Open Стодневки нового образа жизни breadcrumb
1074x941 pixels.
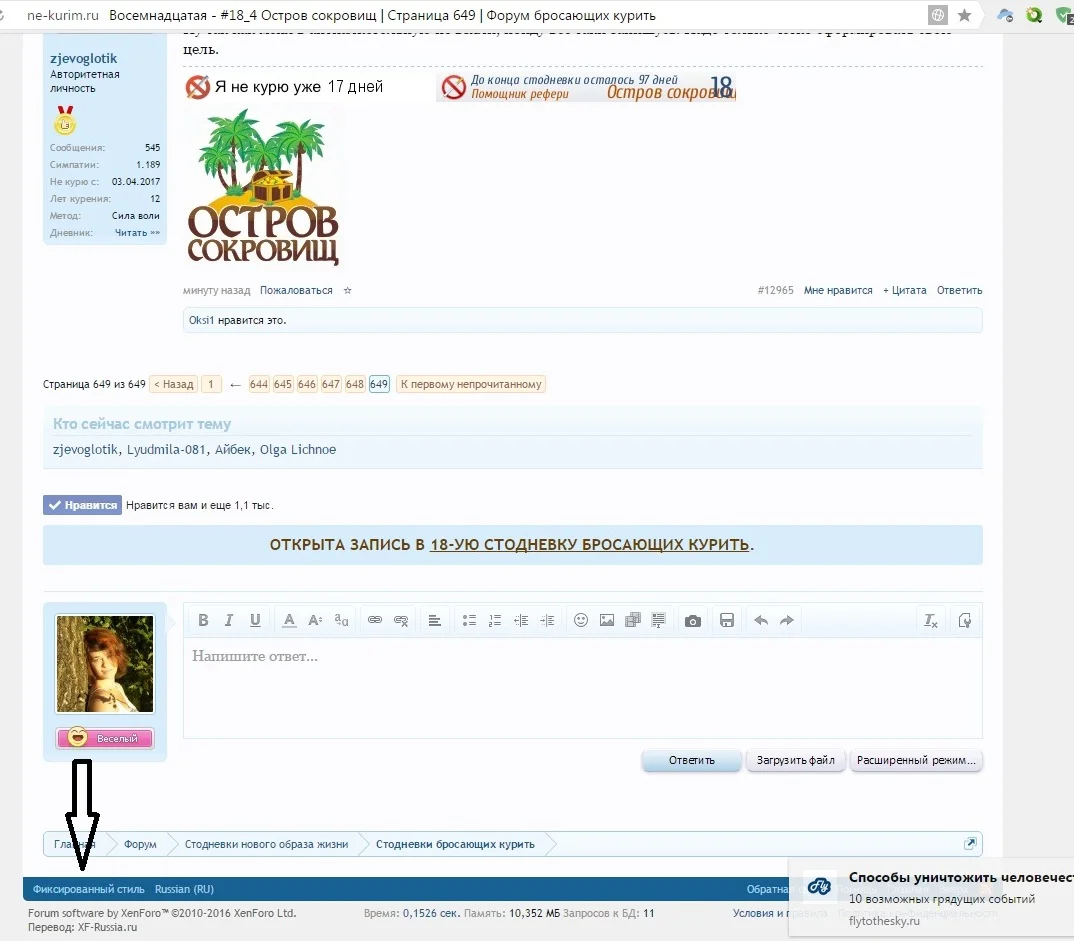pos(266,844)
